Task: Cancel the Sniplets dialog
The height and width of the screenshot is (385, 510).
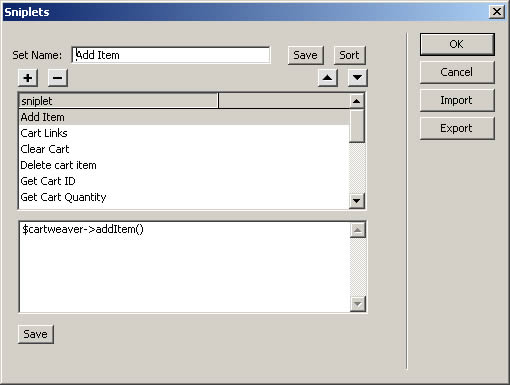Action: tap(457, 72)
